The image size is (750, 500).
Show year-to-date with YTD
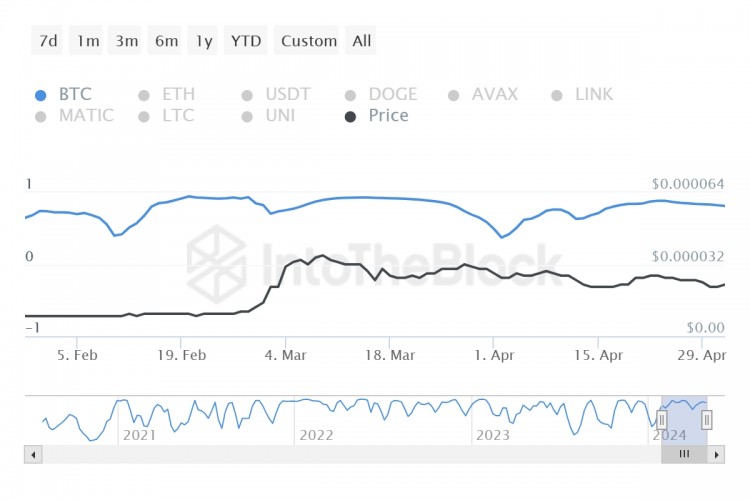(x=245, y=41)
